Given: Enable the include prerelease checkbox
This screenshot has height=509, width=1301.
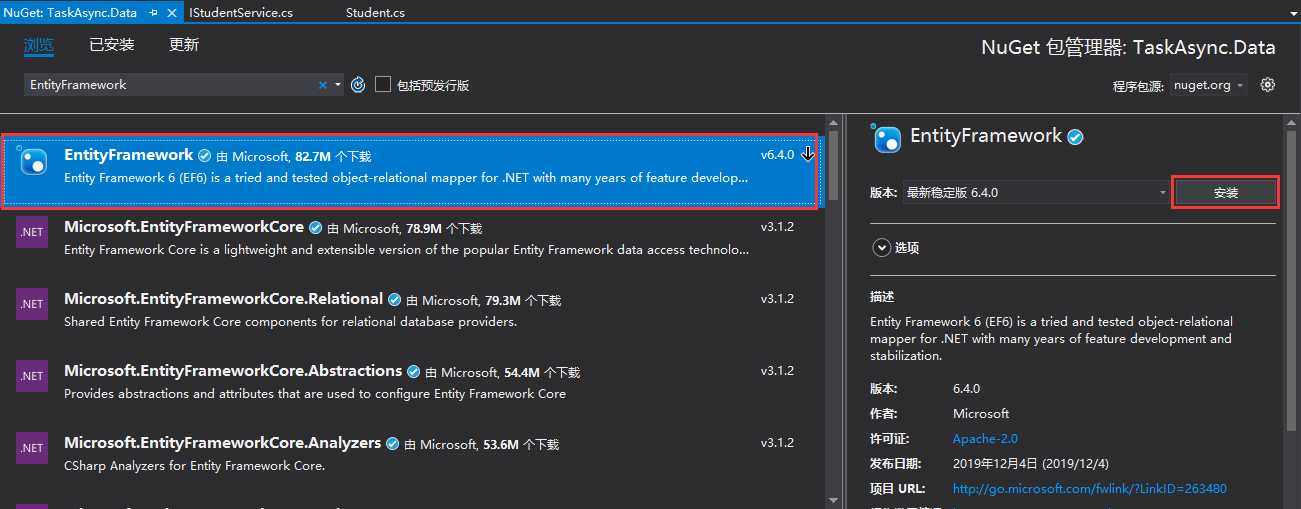Looking at the screenshot, I should [383, 85].
